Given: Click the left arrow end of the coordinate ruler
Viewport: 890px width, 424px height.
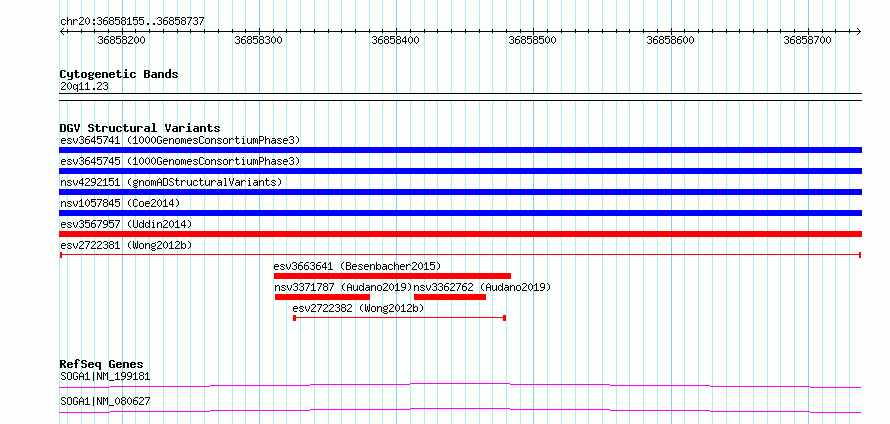Looking at the screenshot, I should (62, 31).
